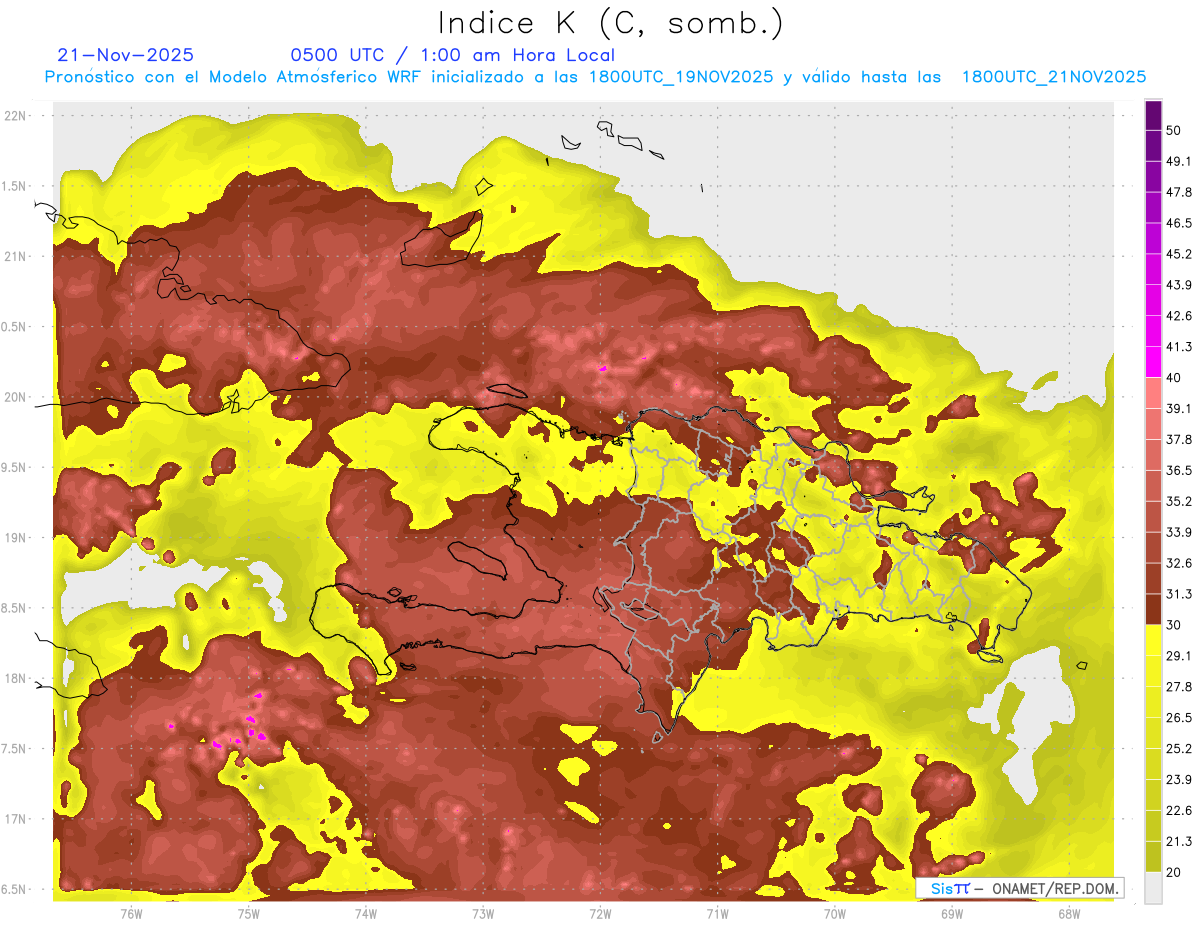
Task: Select the "20N" latitude label
Action: [16, 397]
